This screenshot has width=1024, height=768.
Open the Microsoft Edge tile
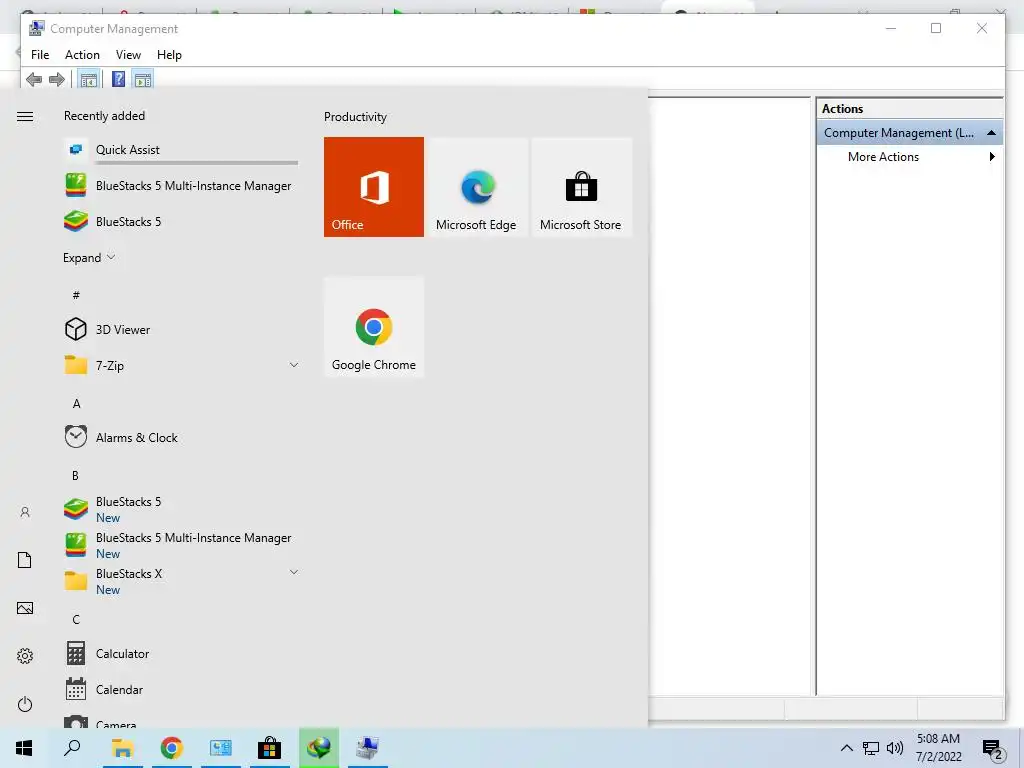476,187
